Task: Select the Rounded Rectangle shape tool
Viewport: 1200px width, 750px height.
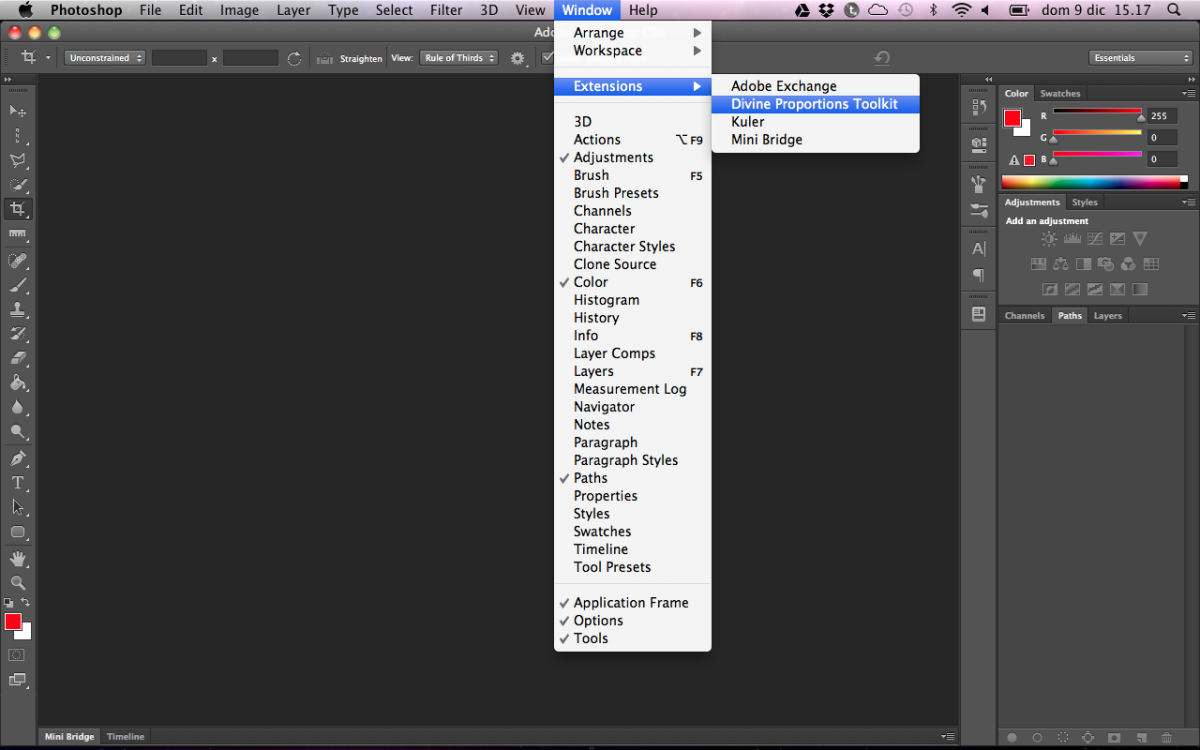Action: coord(18,532)
